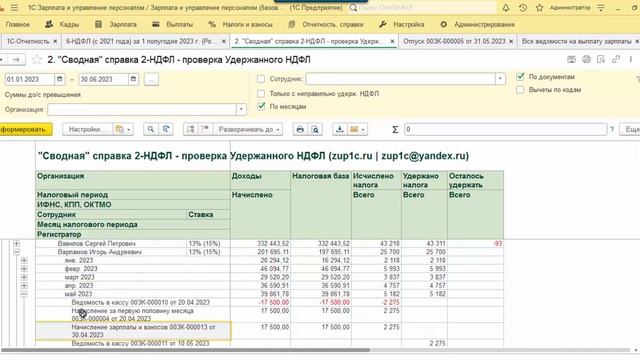Save the report with the download icon
The width and height of the screenshot is (640, 360).
339,129
